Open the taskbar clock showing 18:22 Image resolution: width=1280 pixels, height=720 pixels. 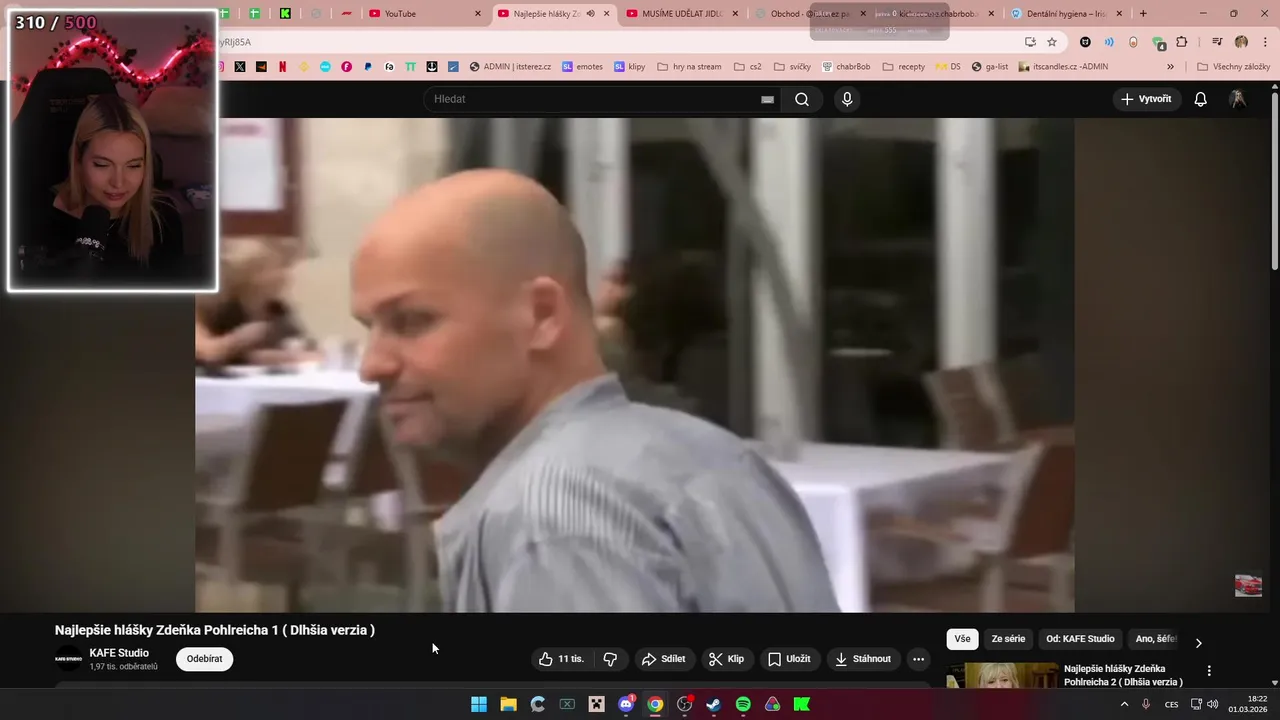[1248, 704]
